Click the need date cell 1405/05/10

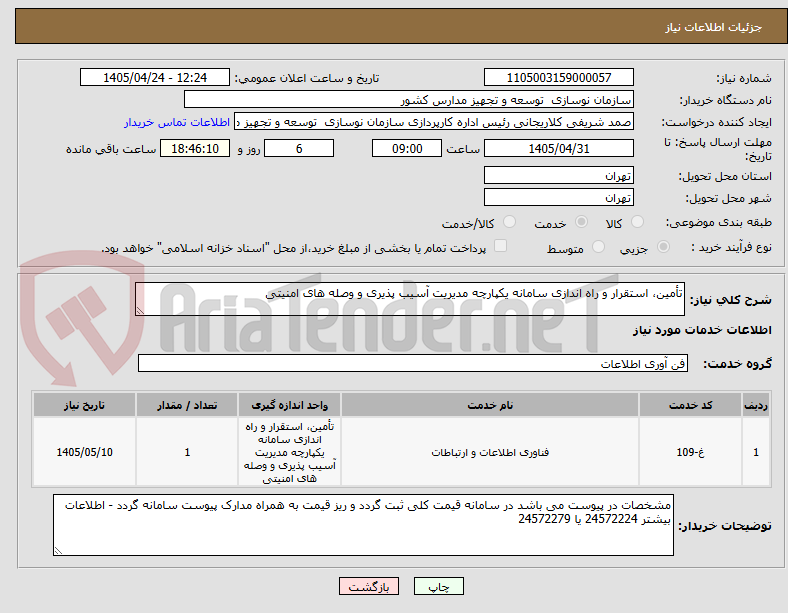point(84,452)
